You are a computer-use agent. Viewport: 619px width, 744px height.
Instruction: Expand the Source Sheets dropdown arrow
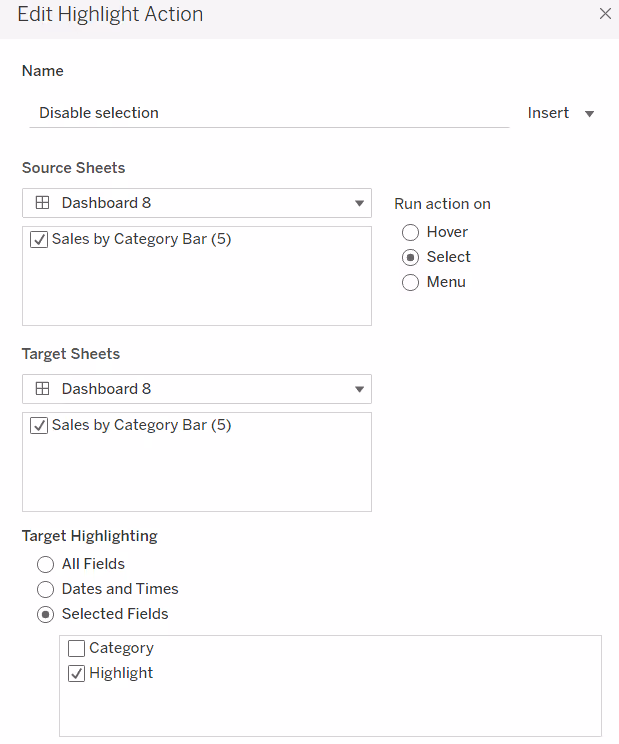coord(359,204)
